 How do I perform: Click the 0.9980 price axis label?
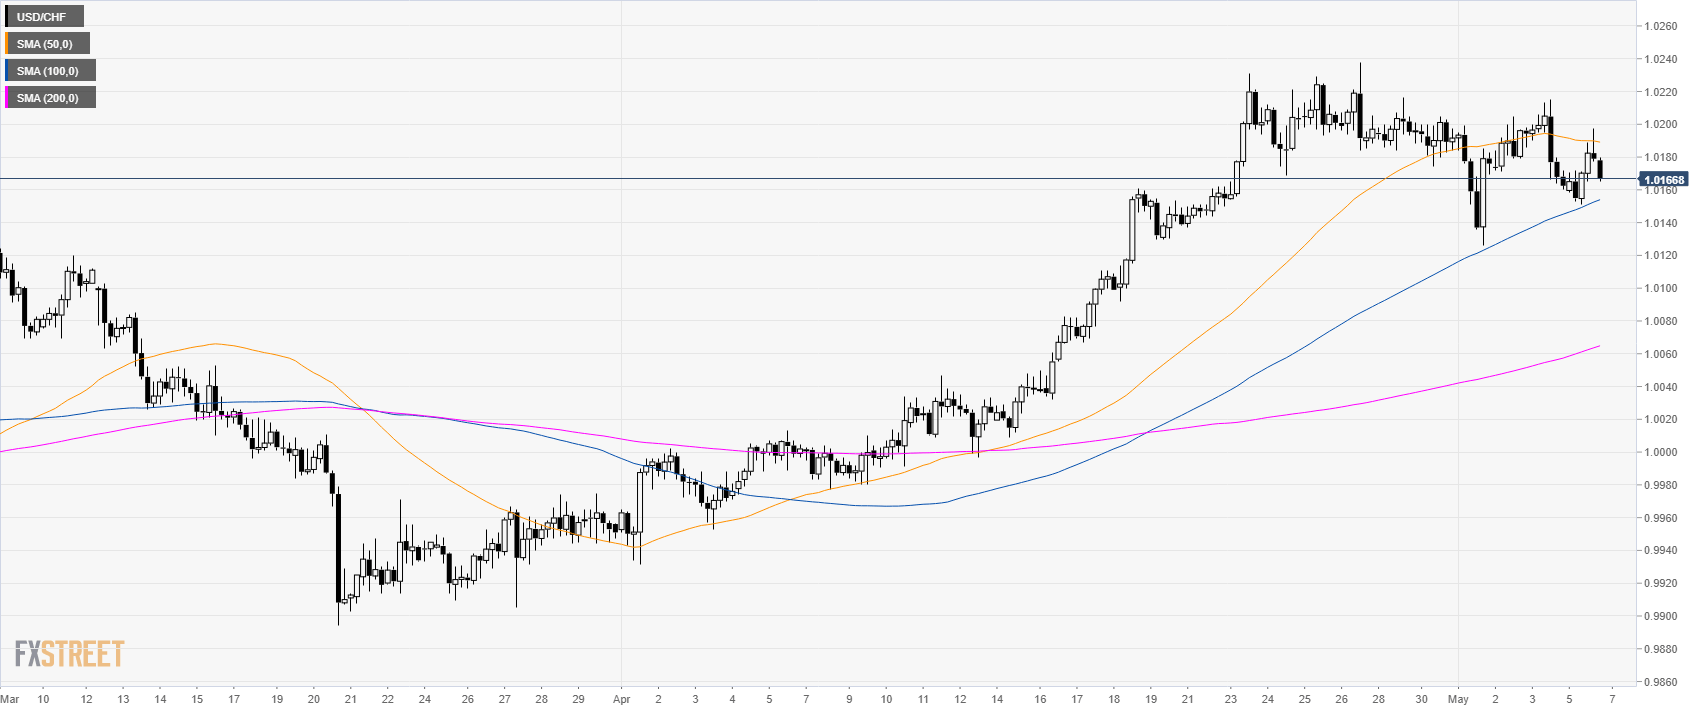point(1660,486)
